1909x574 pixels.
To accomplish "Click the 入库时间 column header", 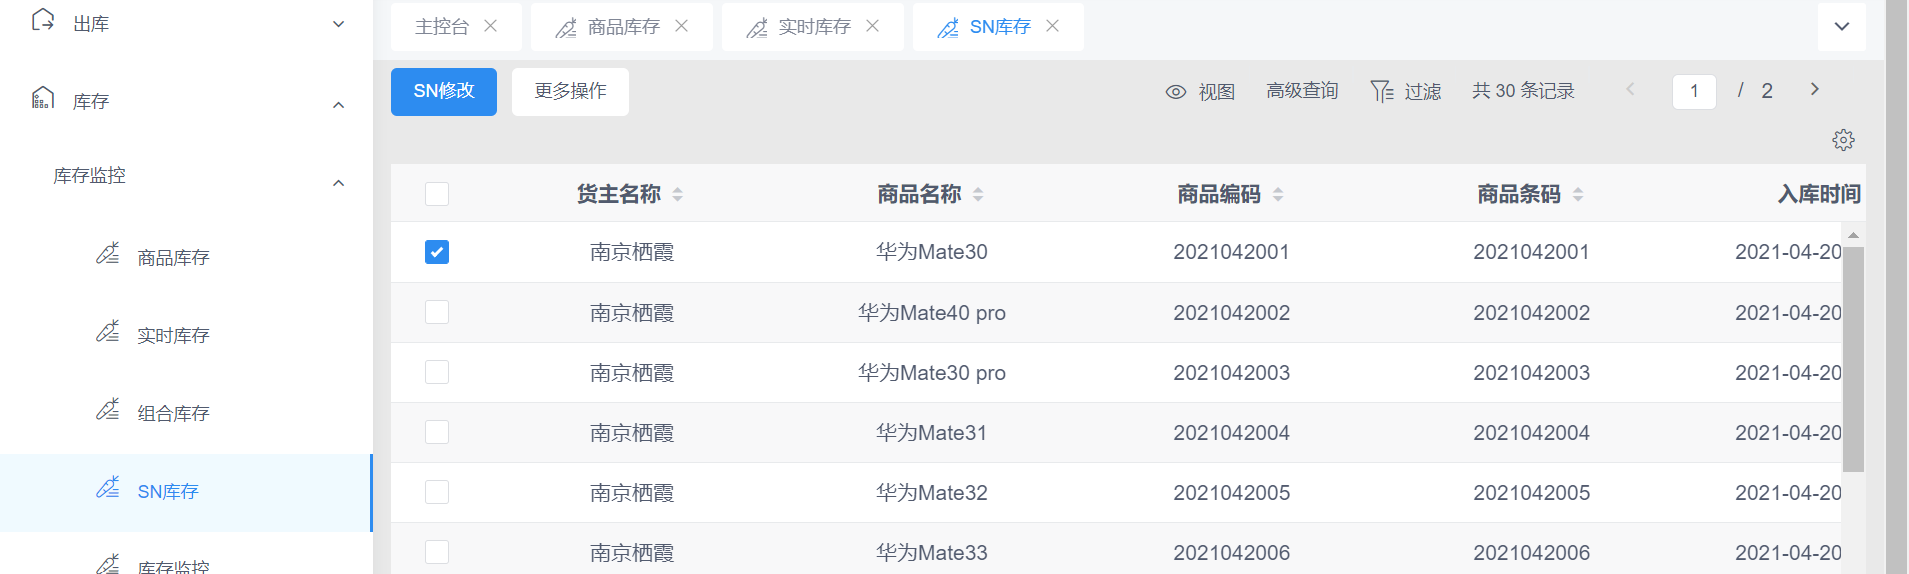I will click(x=1819, y=194).
